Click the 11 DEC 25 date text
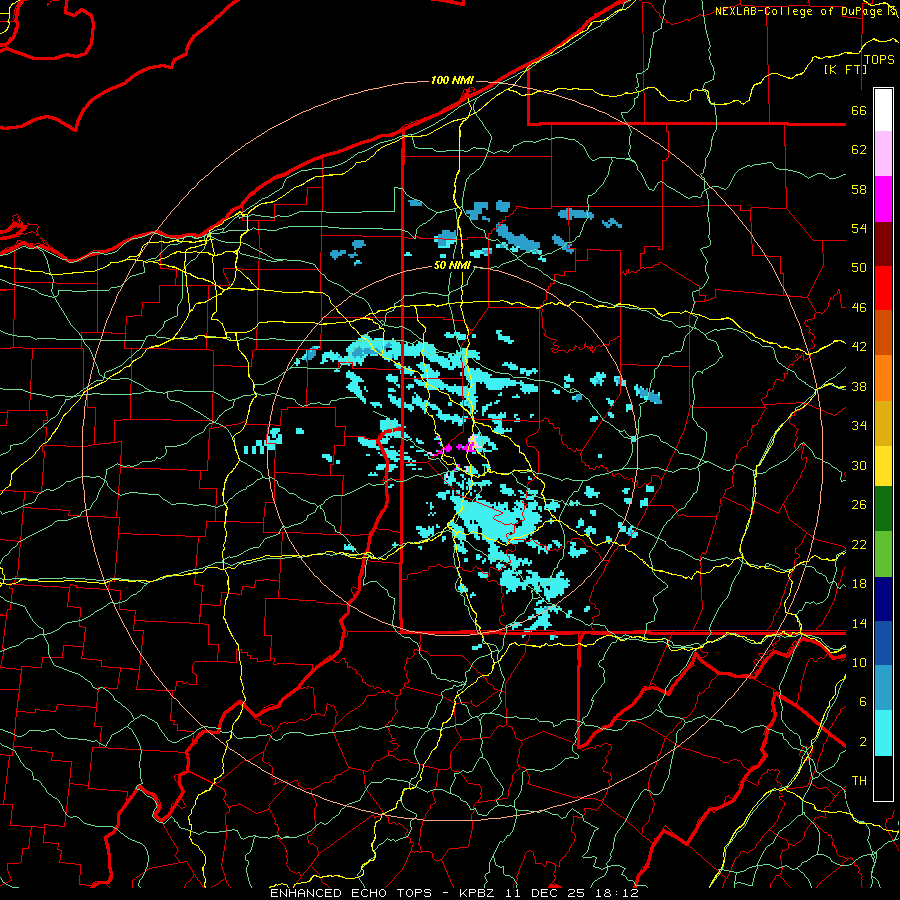Screen dimensions: 900x900 coord(545,893)
